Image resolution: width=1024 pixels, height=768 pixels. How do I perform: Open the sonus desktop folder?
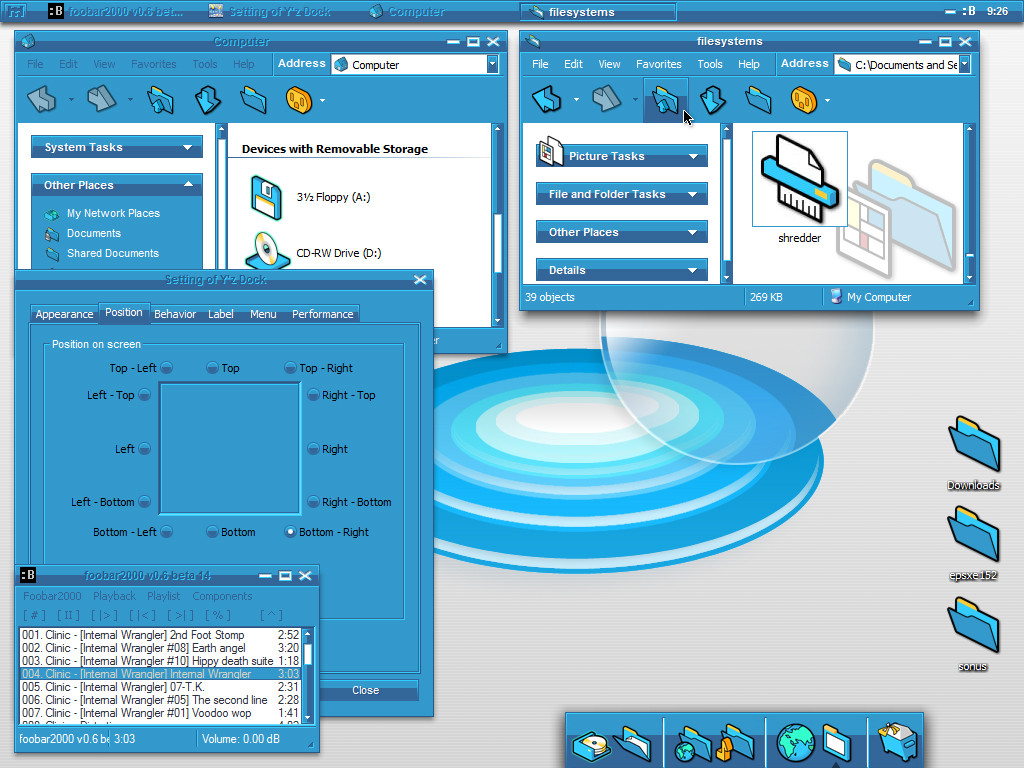[x=974, y=625]
